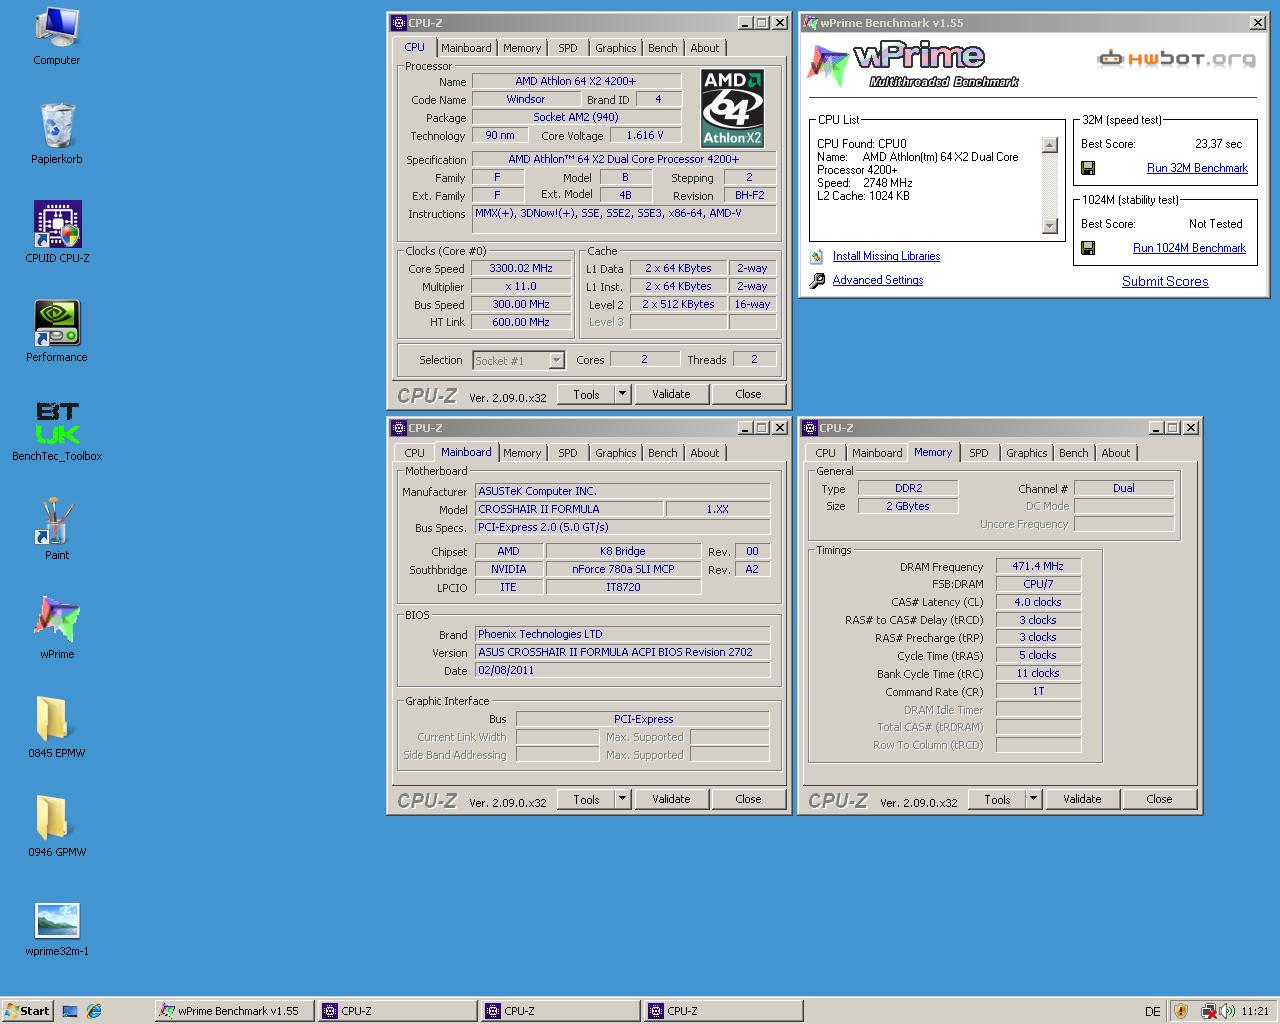Click the network disconnected tray icon
The height and width of the screenshot is (1024, 1280).
pos(1208,1011)
